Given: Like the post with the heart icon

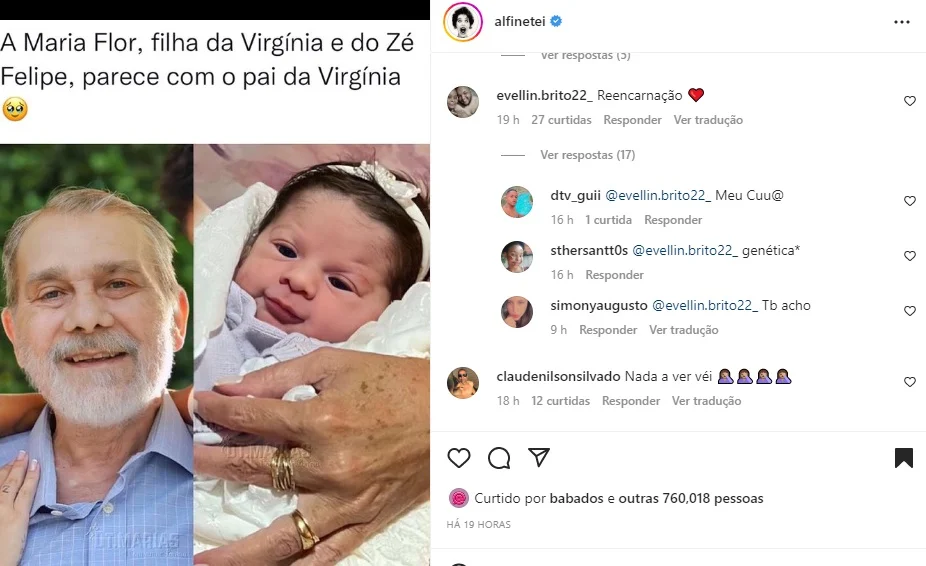Looking at the screenshot, I should pyautogui.click(x=459, y=458).
